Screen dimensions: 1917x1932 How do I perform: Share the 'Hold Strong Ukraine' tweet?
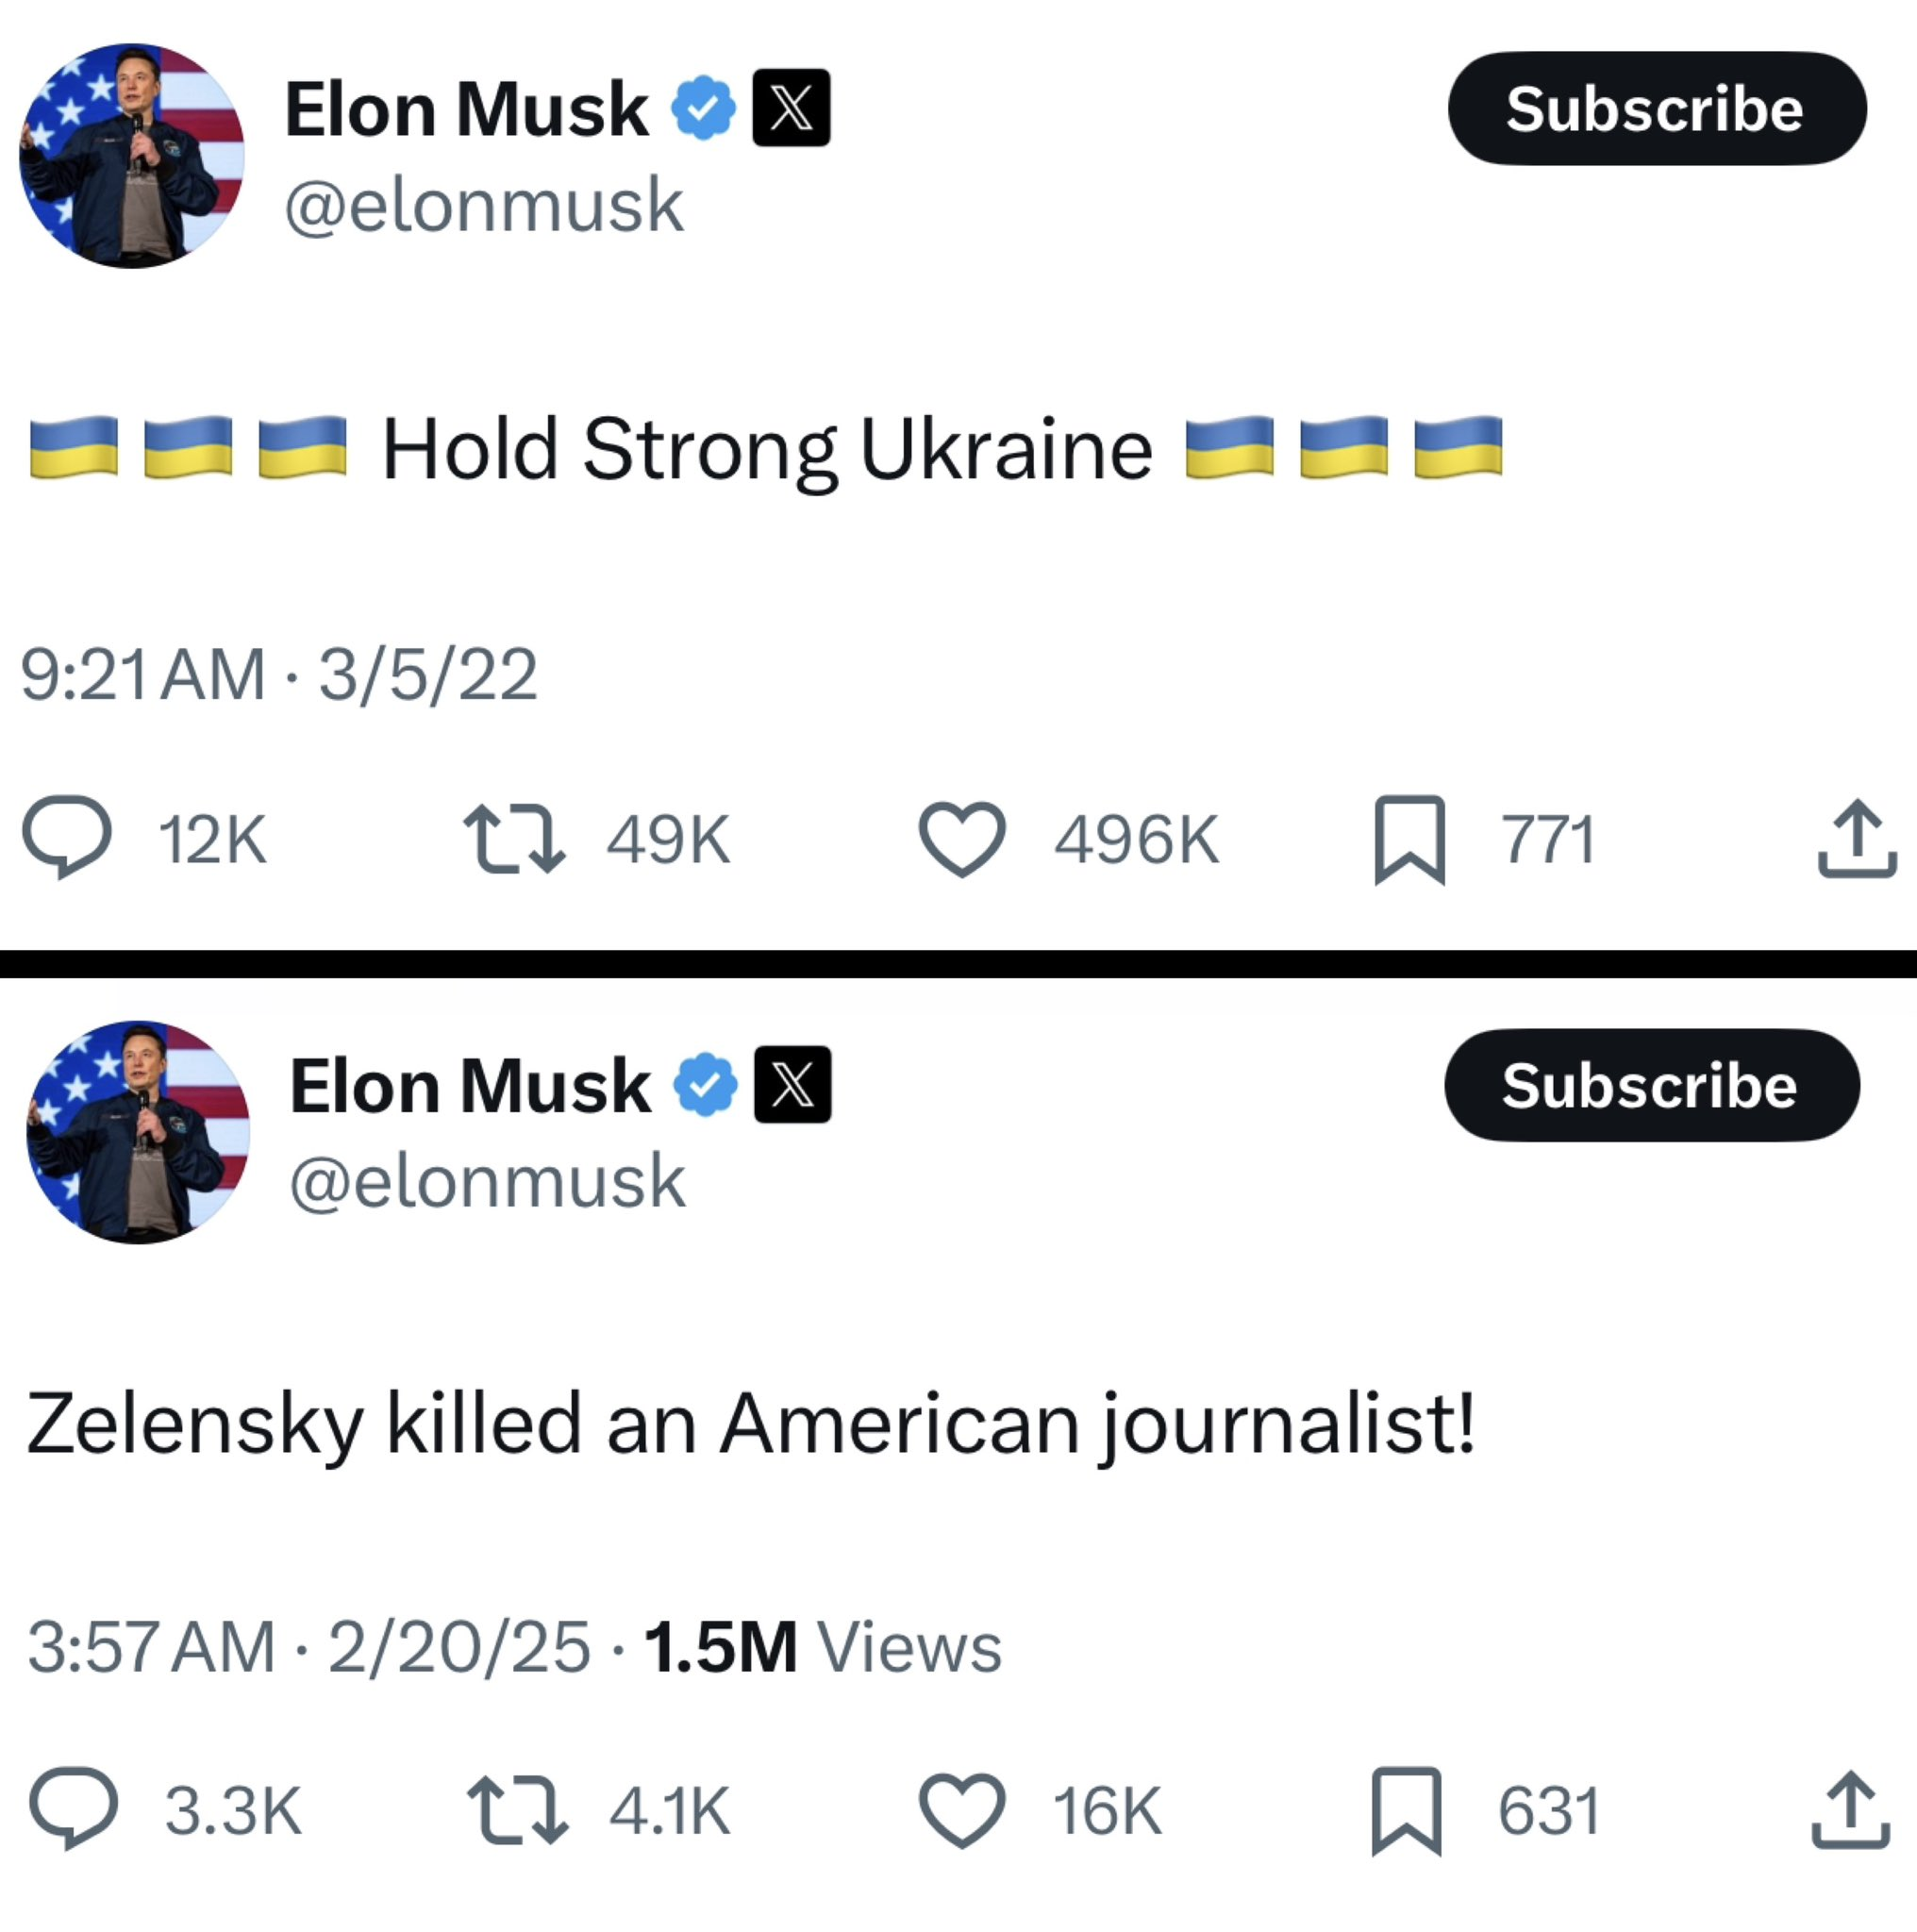[x=1856, y=839]
